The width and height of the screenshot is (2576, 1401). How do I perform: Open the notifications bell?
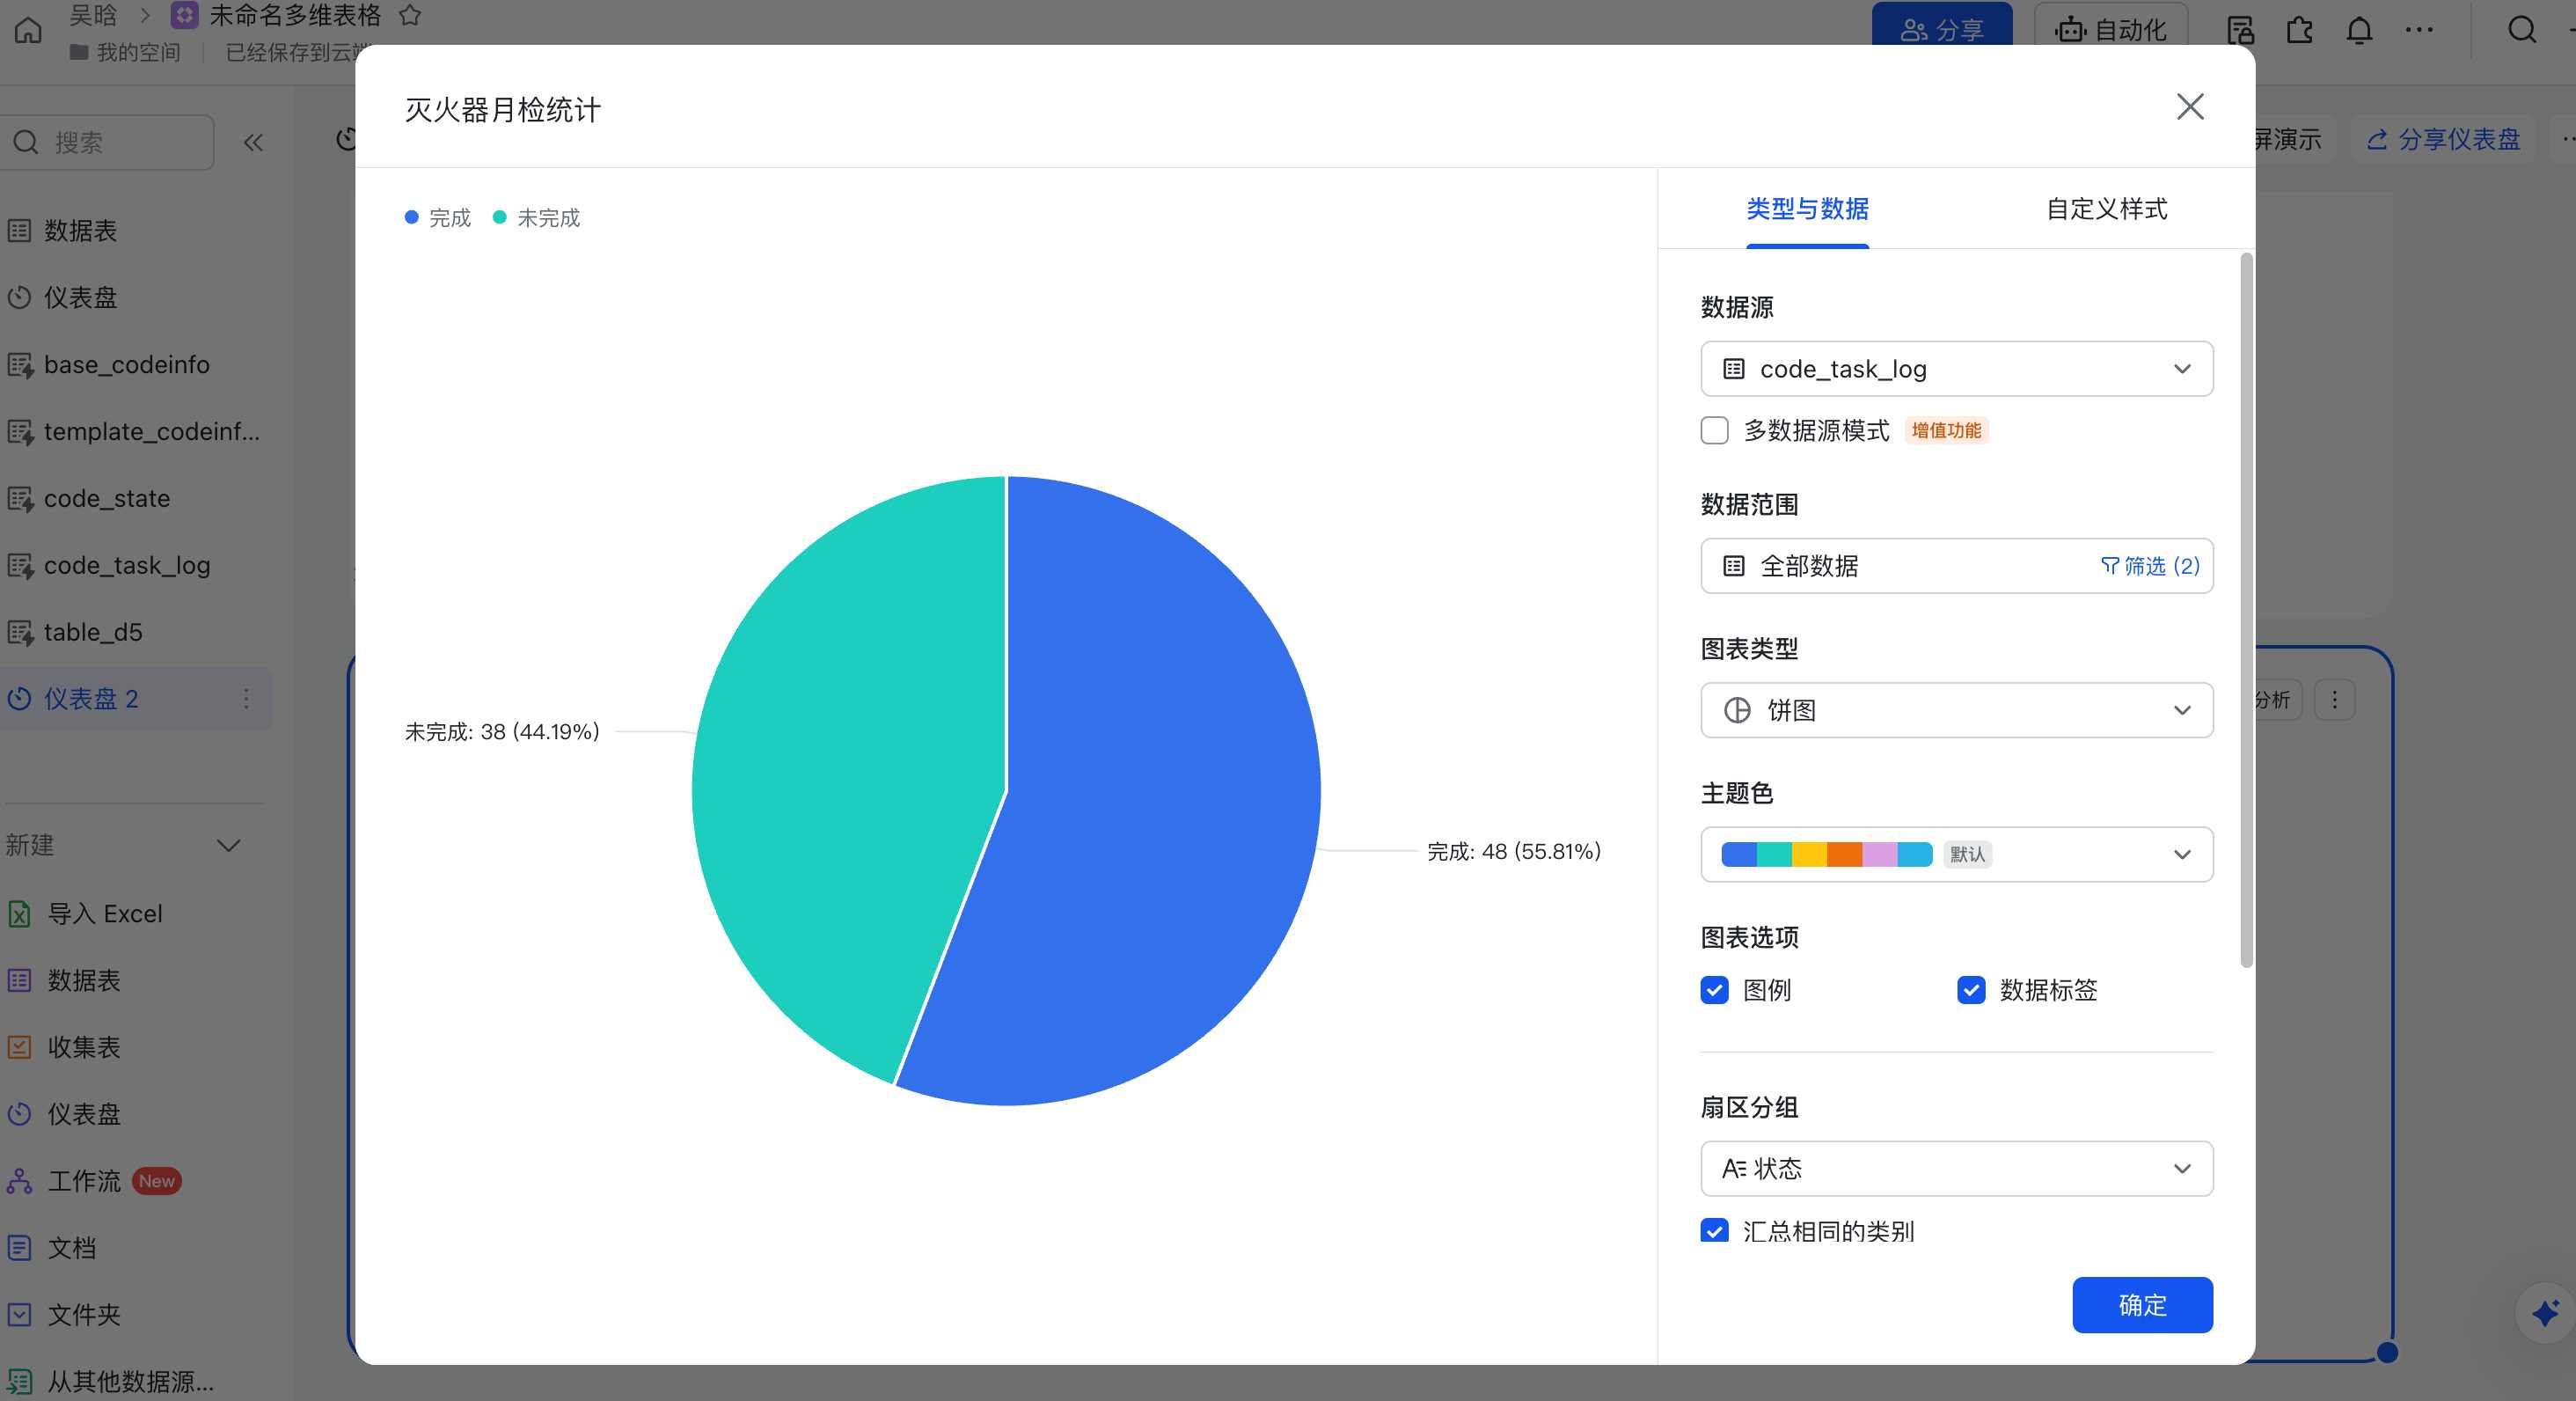2359,30
